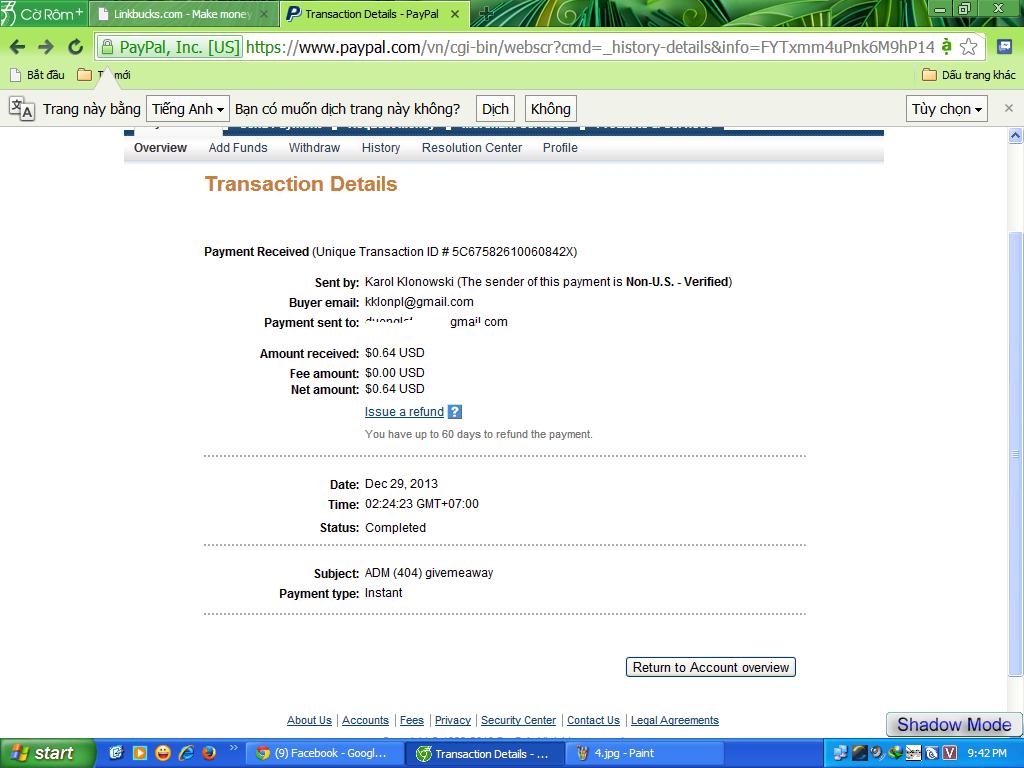The image size is (1024, 768).
Task: Switch to the Linkbucks.com tab
Action: click(x=182, y=14)
